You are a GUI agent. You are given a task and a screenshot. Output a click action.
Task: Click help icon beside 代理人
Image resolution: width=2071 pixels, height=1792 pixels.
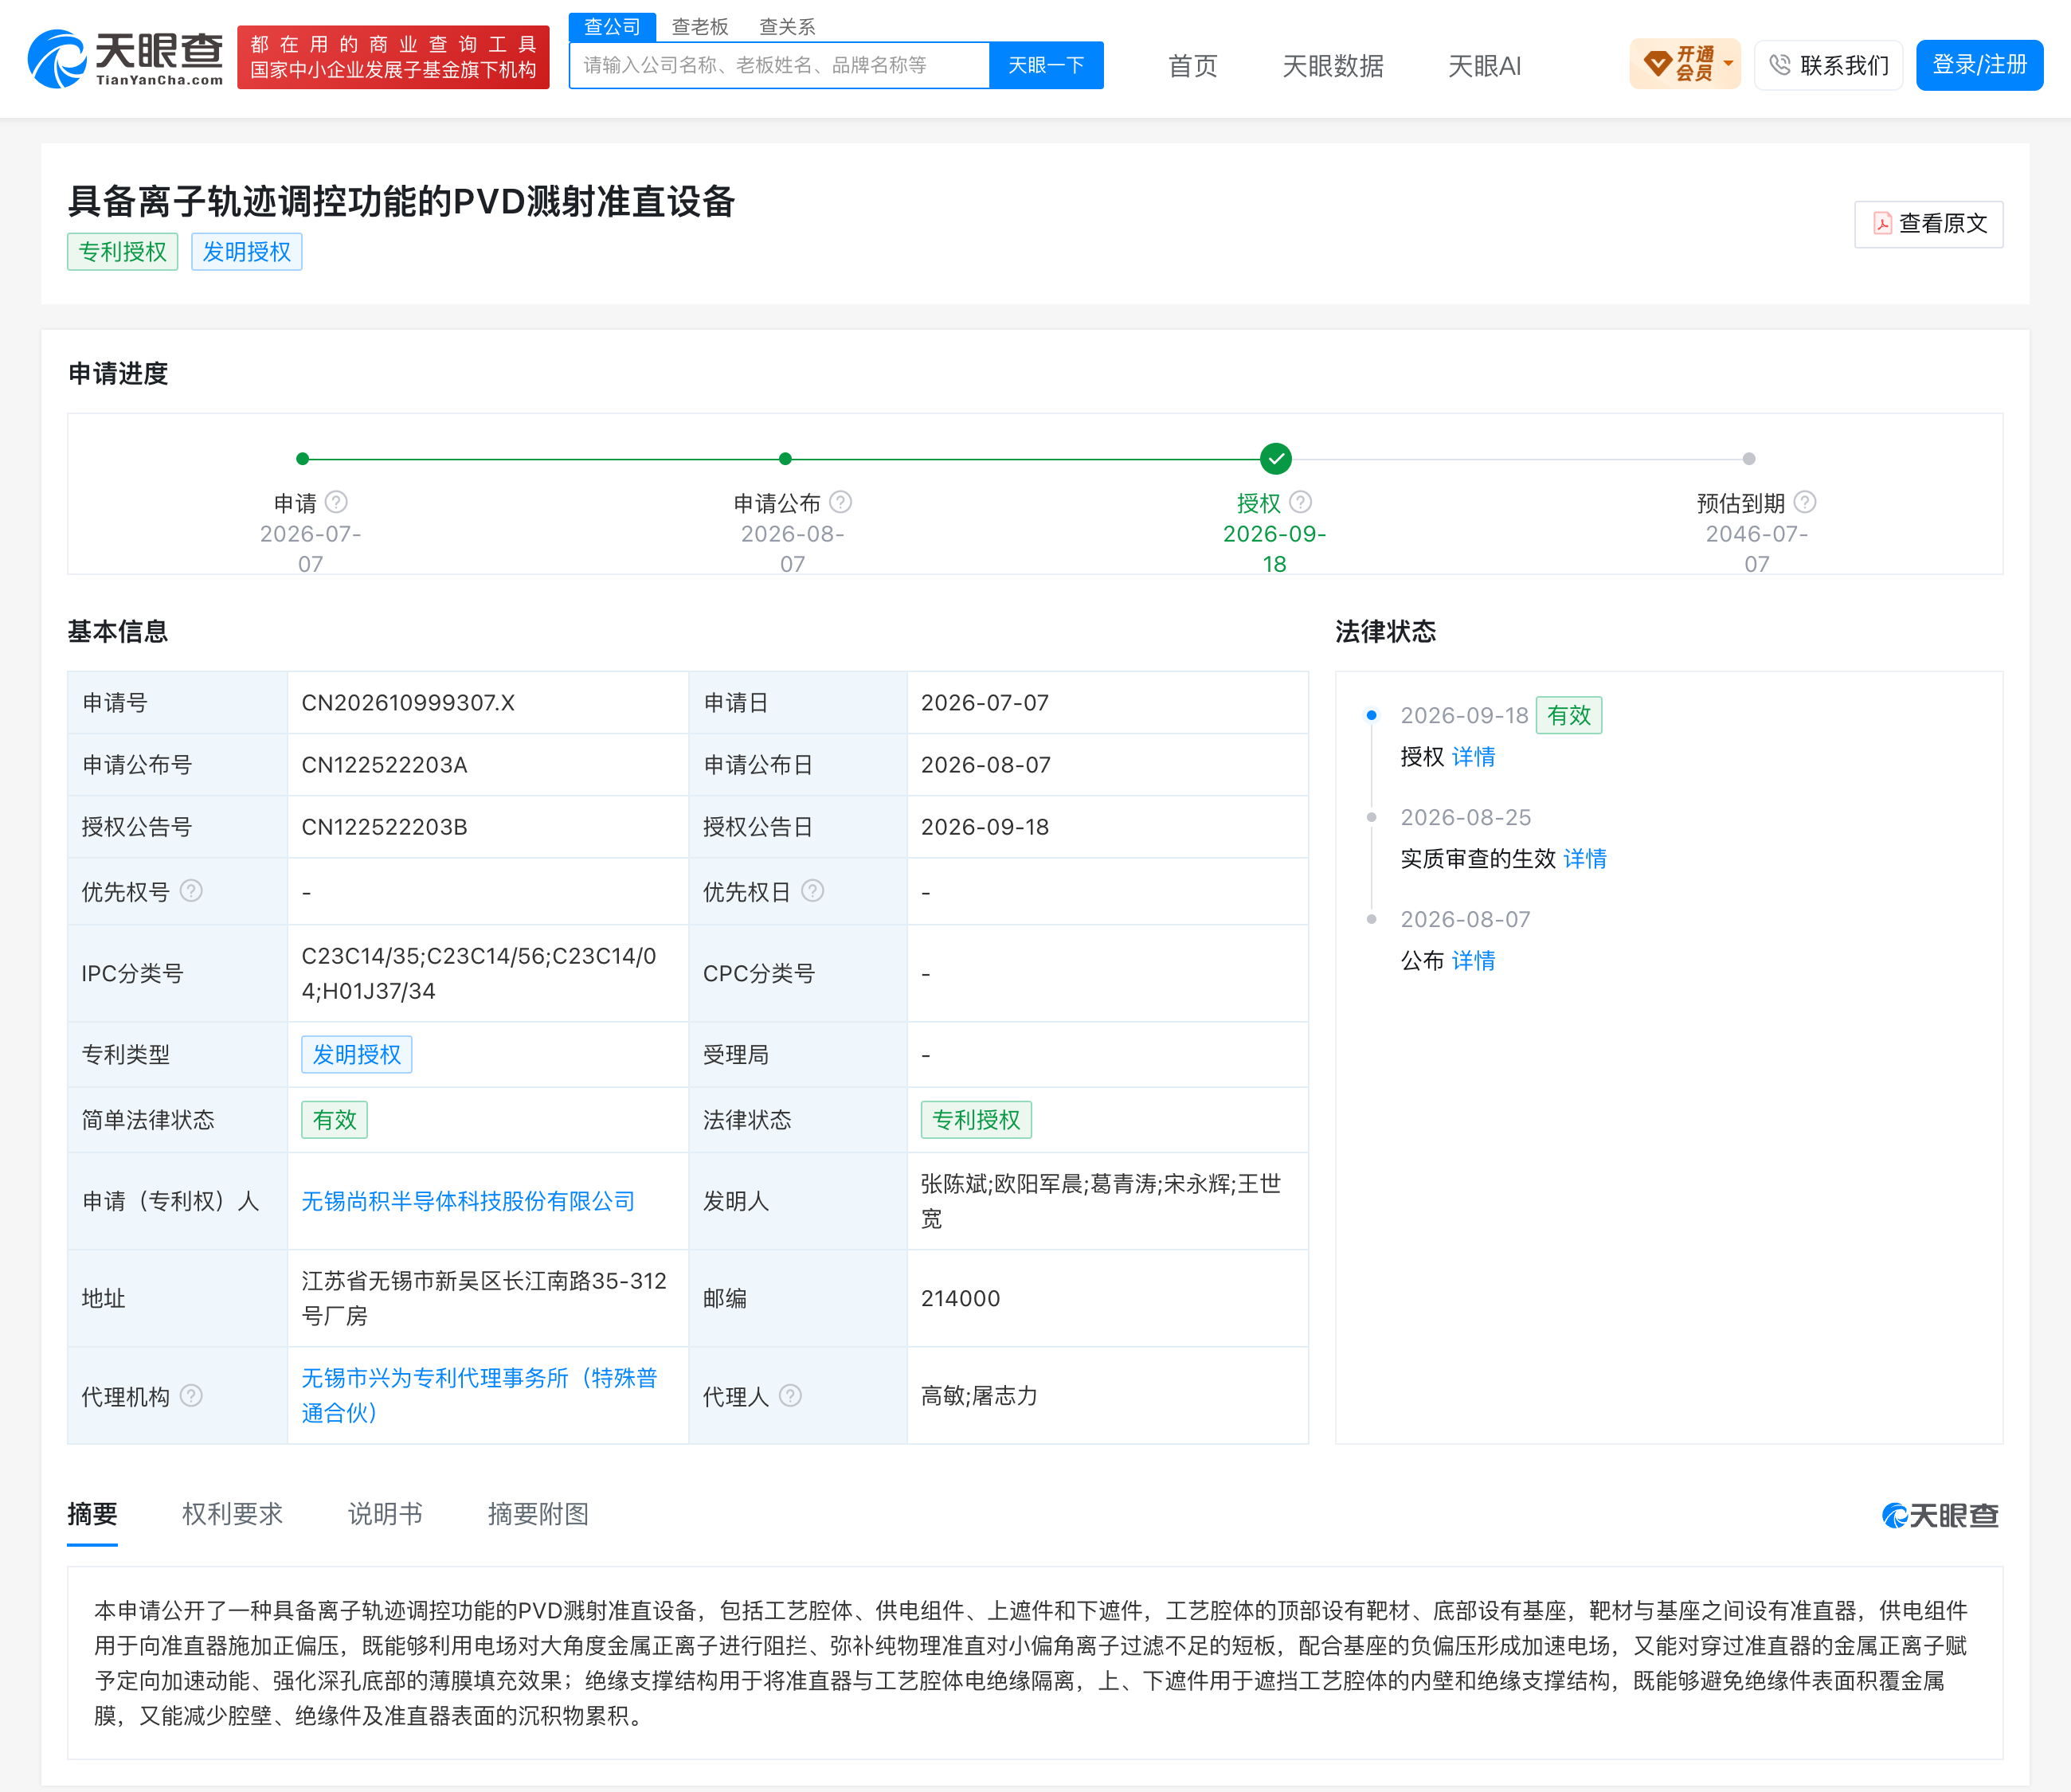790,1395
